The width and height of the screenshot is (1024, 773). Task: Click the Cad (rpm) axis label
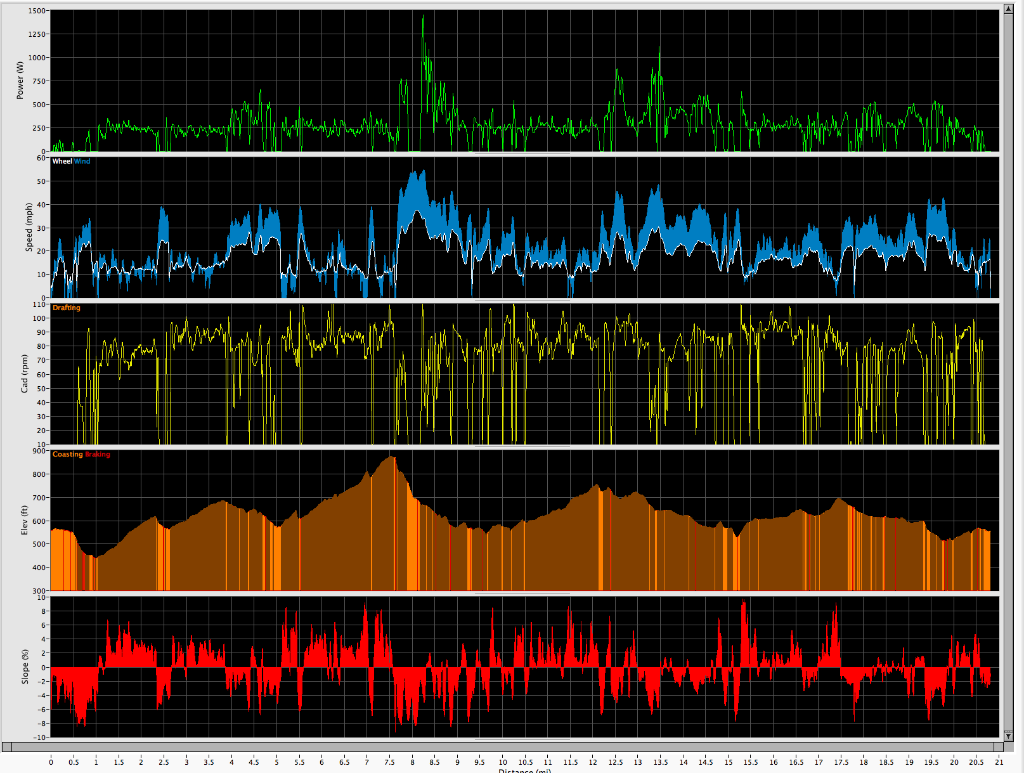point(19,373)
